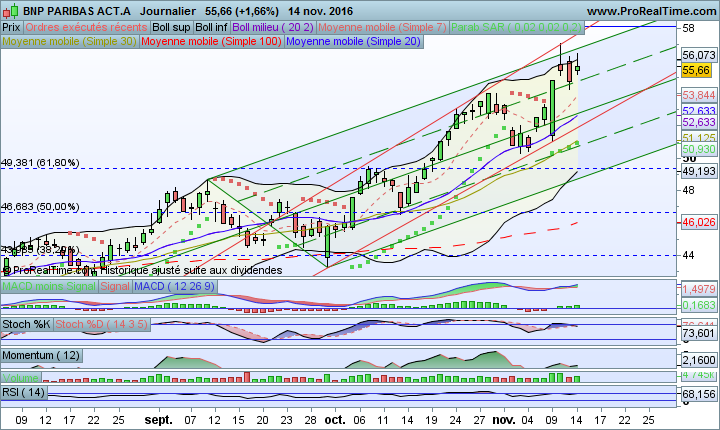Click the Journalier timeframe text in title
Viewport: 720px width, 430px height.
168,11
